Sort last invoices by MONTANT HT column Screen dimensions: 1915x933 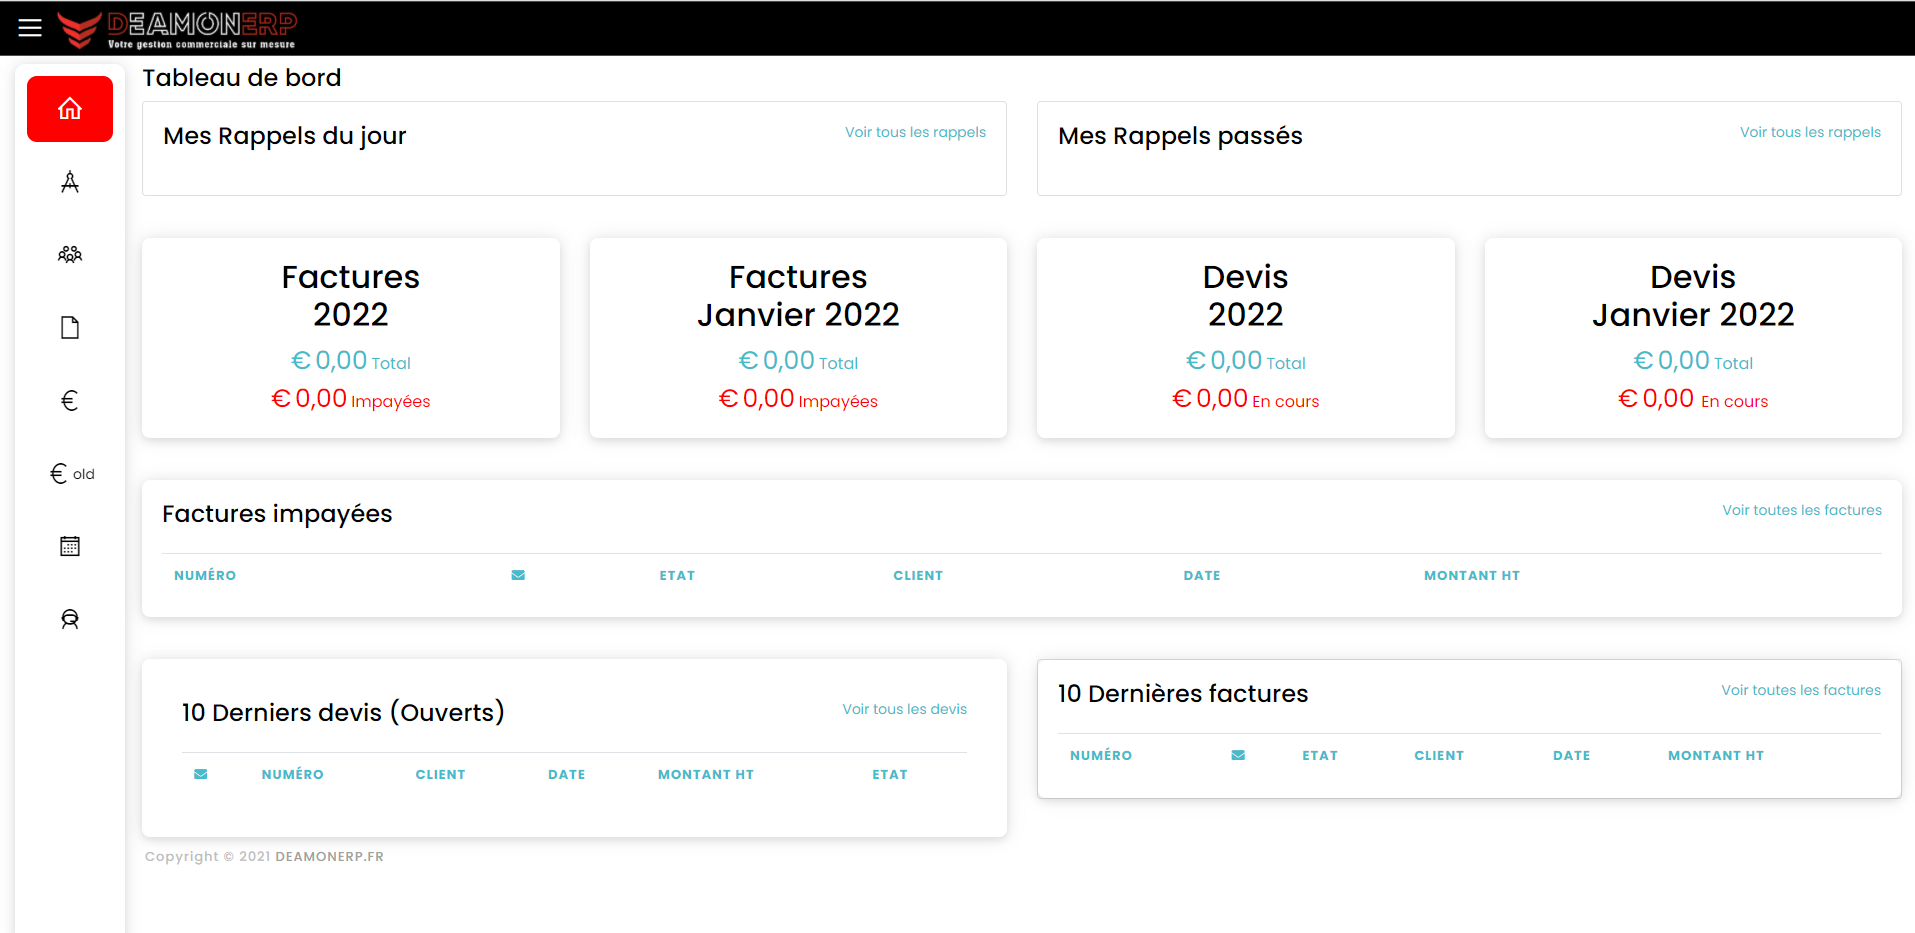[1716, 755]
